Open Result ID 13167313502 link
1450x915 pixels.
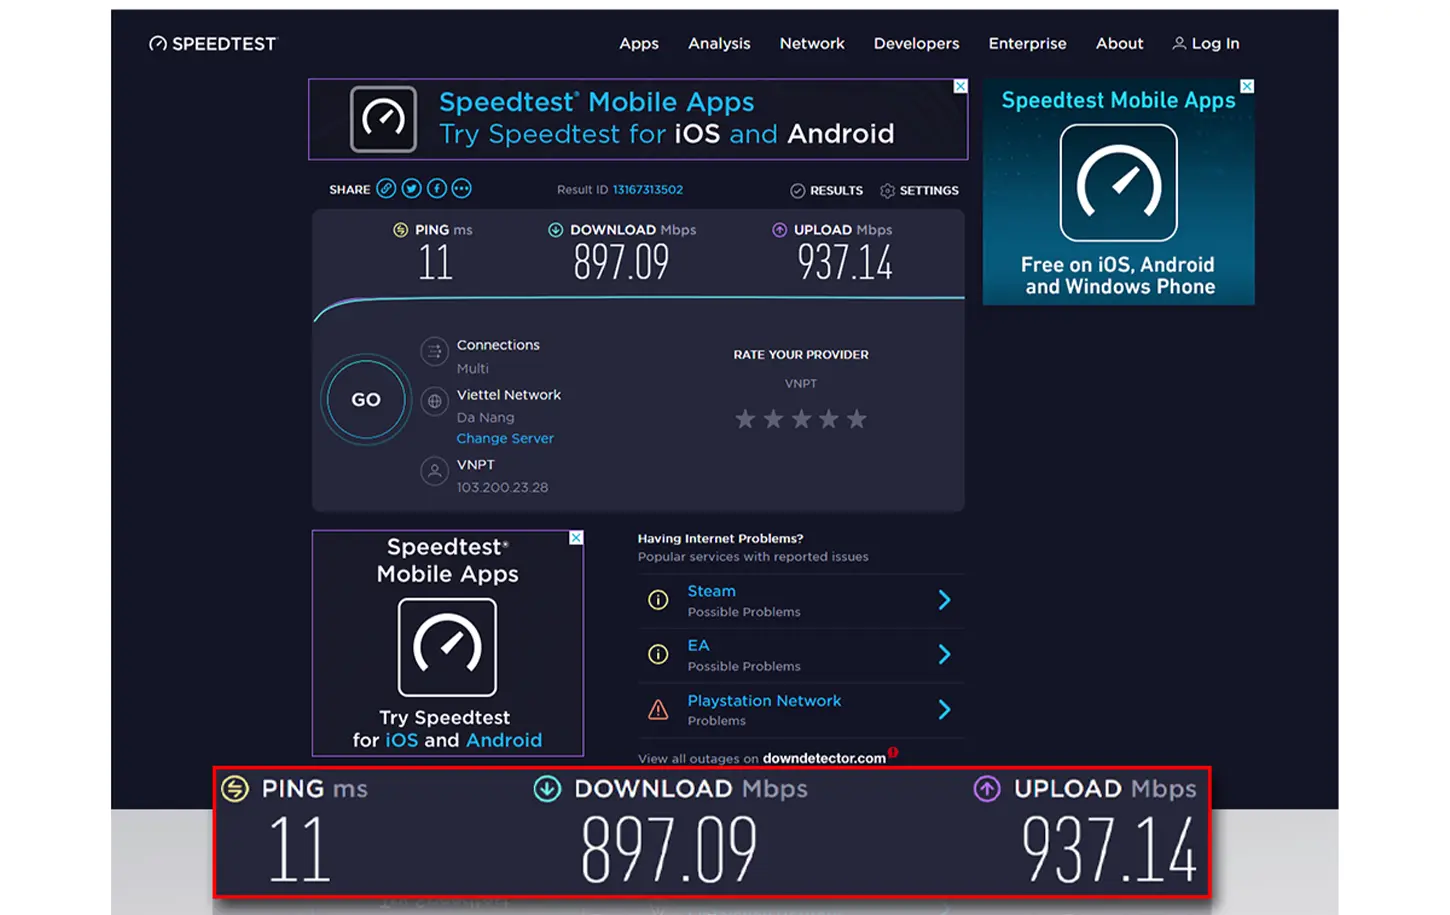pyautogui.click(x=647, y=190)
